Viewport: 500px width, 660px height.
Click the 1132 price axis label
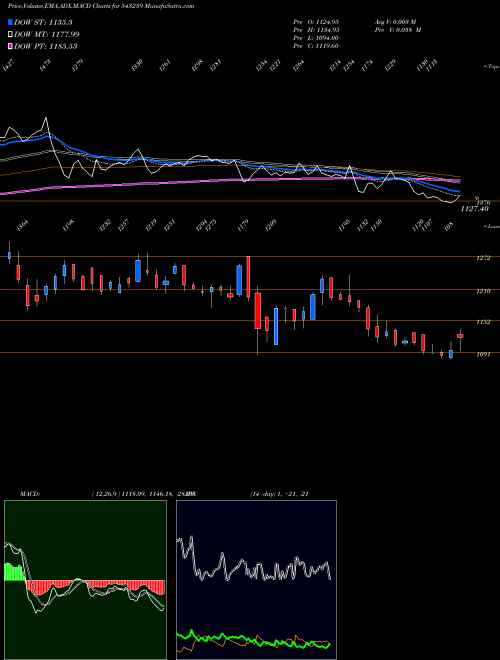point(484,322)
